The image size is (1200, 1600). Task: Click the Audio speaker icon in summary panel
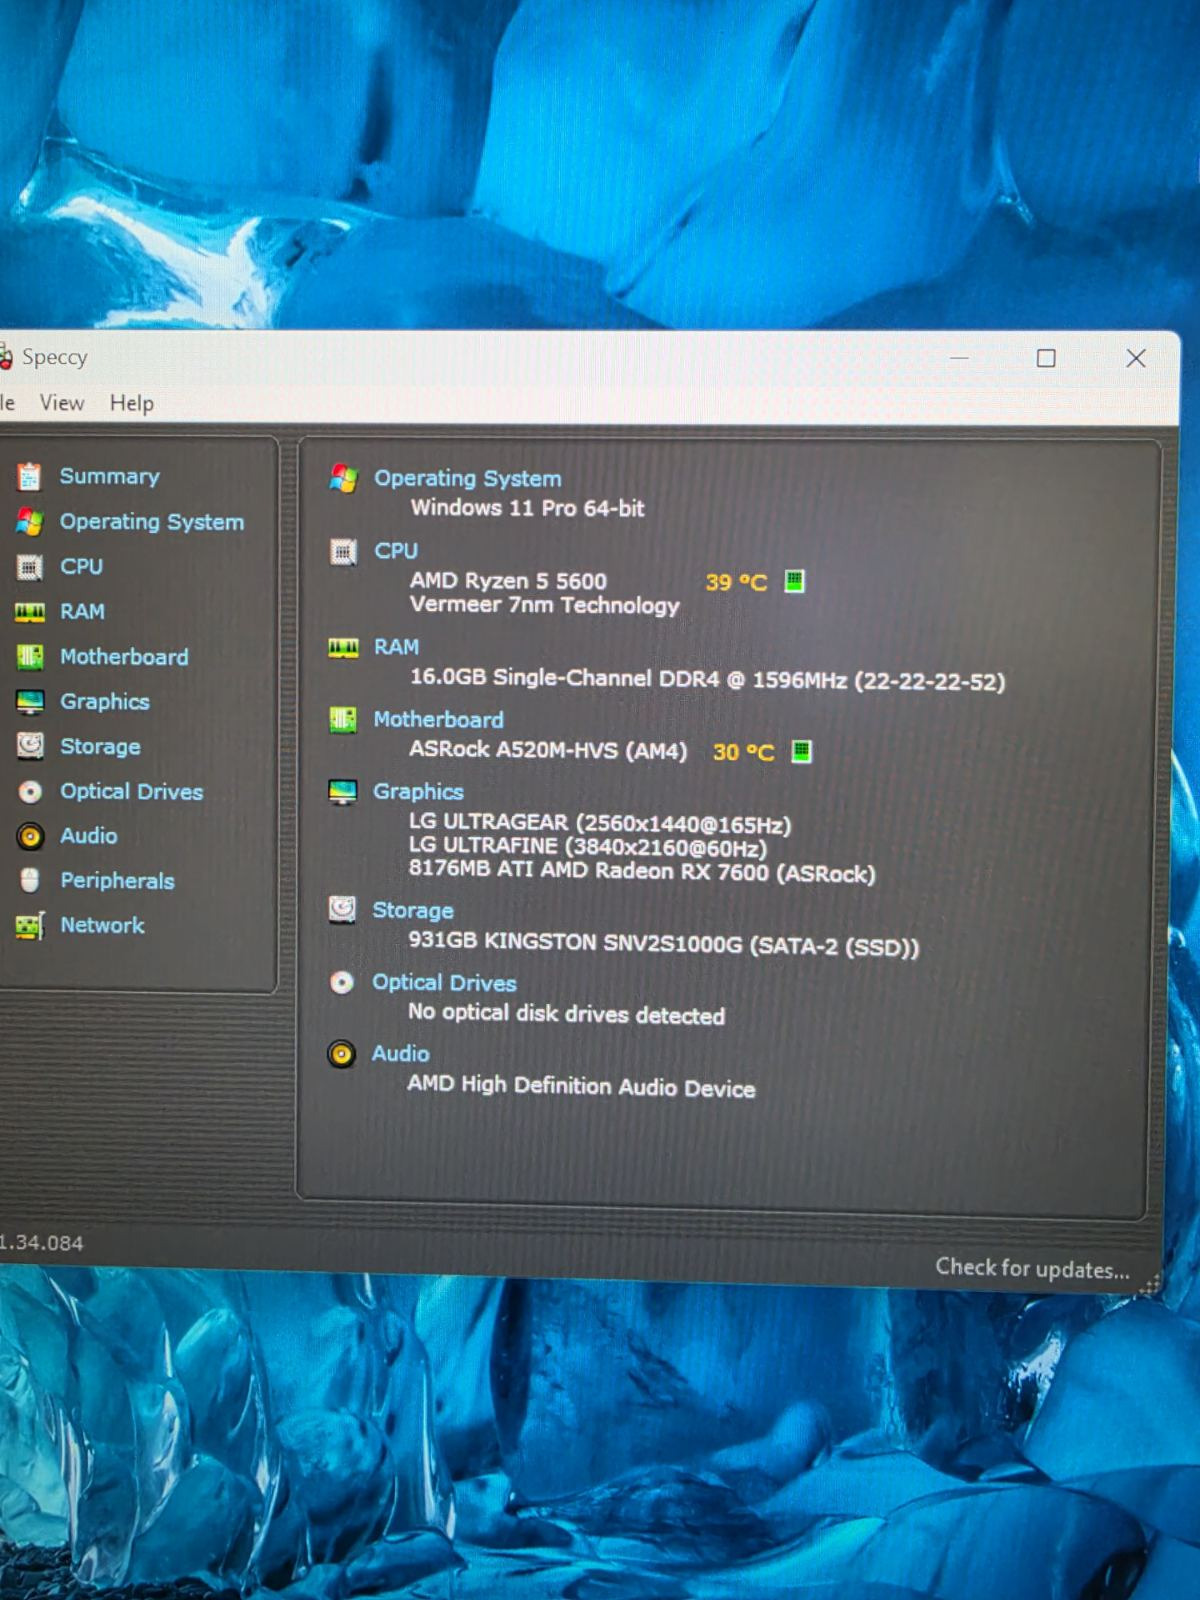tap(341, 1054)
